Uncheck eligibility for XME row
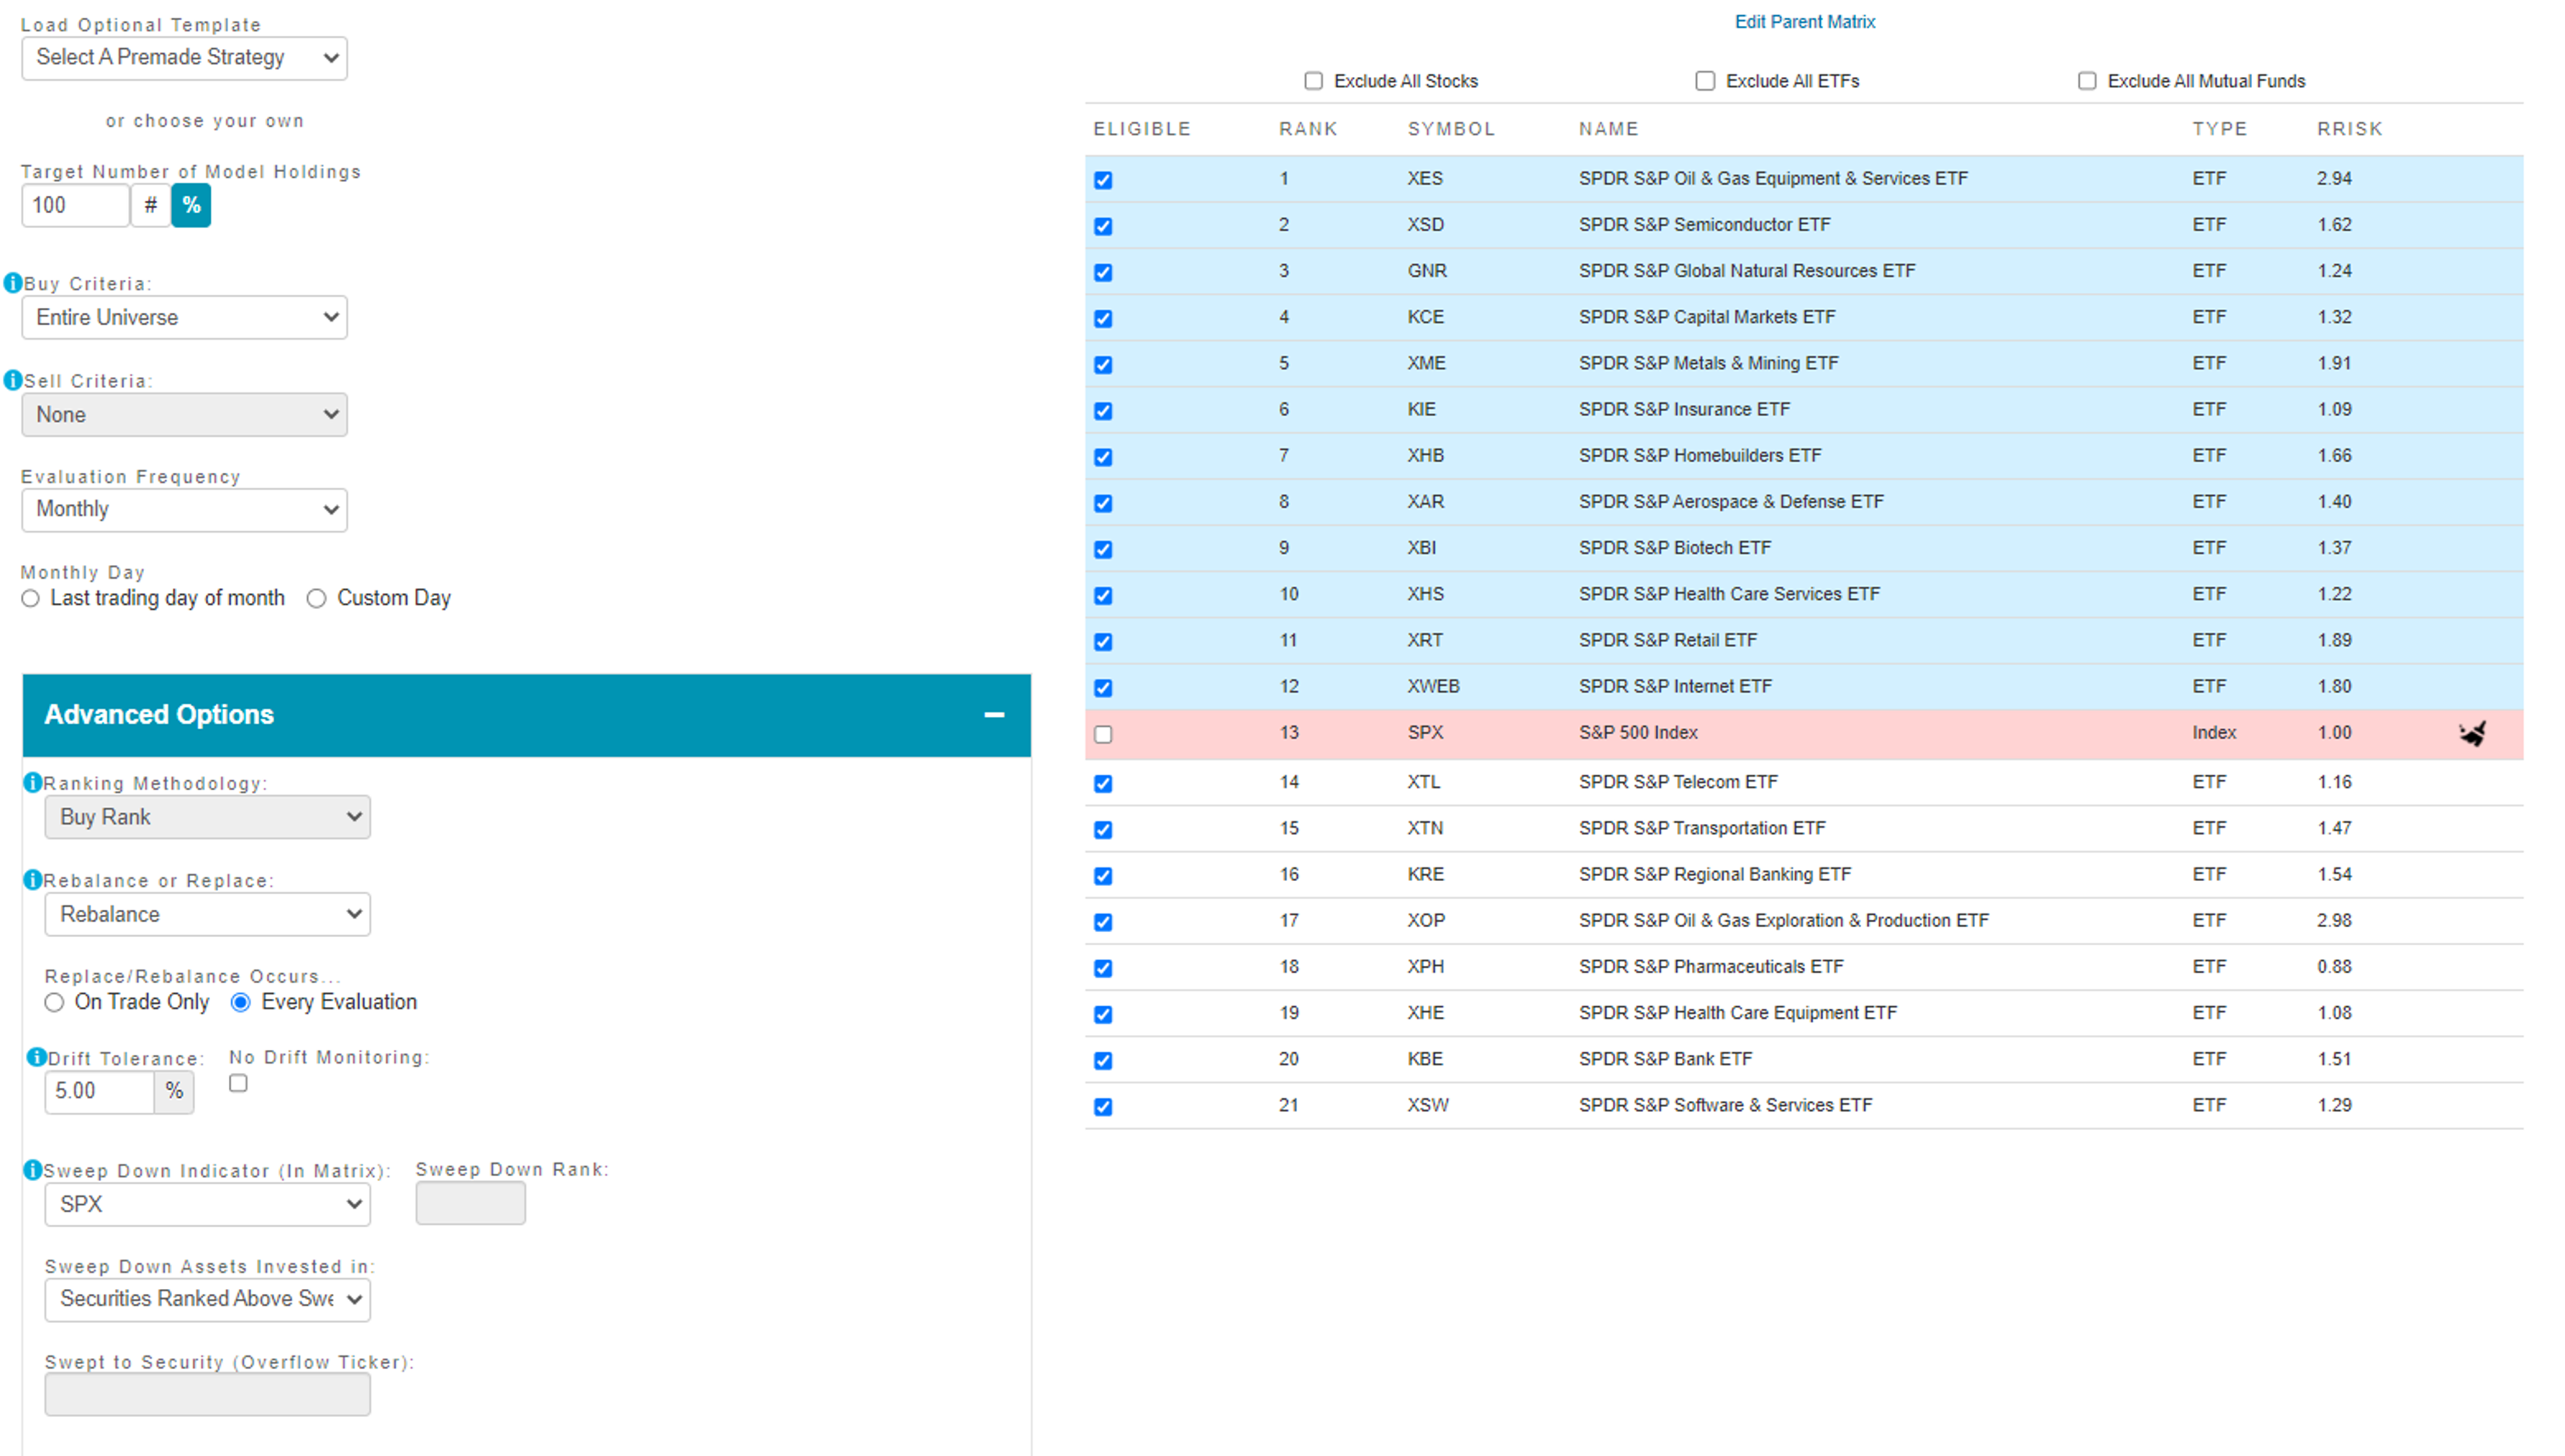2565x1456 pixels. 1103,365
